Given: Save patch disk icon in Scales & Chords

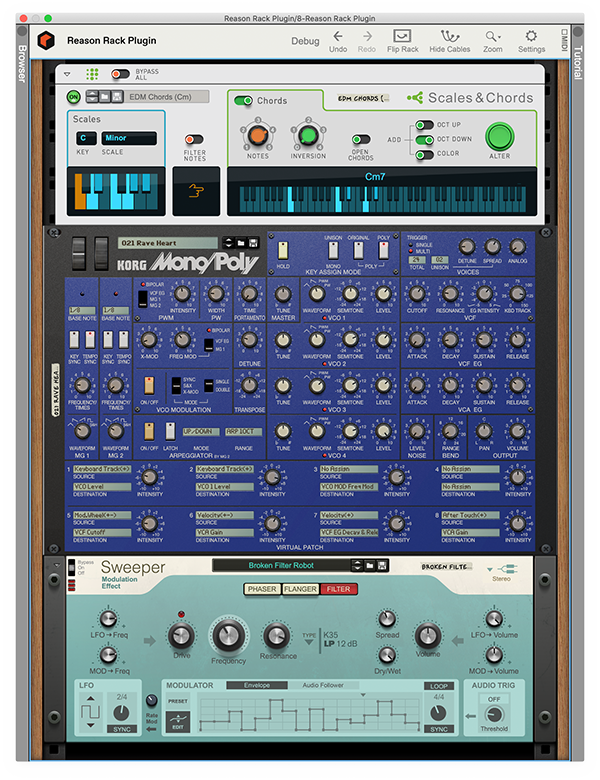Looking at the screenshot, I should (x=117, y=97).
